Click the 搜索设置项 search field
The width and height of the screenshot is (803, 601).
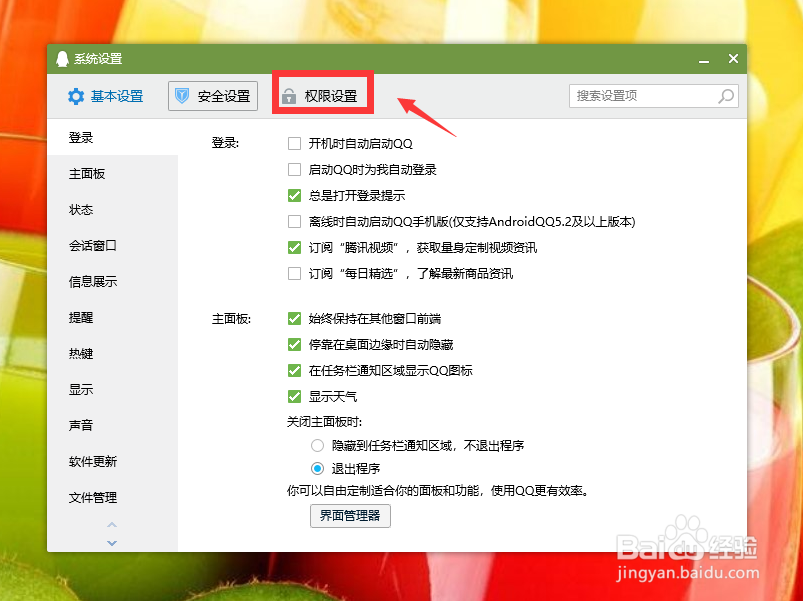pyautogui.click(x=640, y=96)
